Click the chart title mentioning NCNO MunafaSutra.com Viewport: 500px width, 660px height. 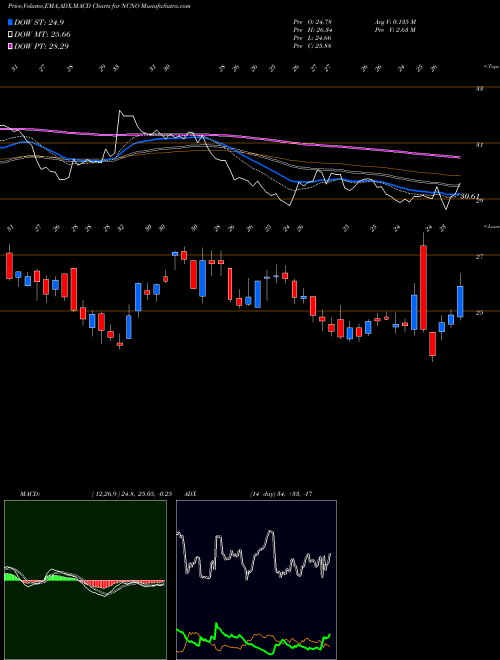99,6
